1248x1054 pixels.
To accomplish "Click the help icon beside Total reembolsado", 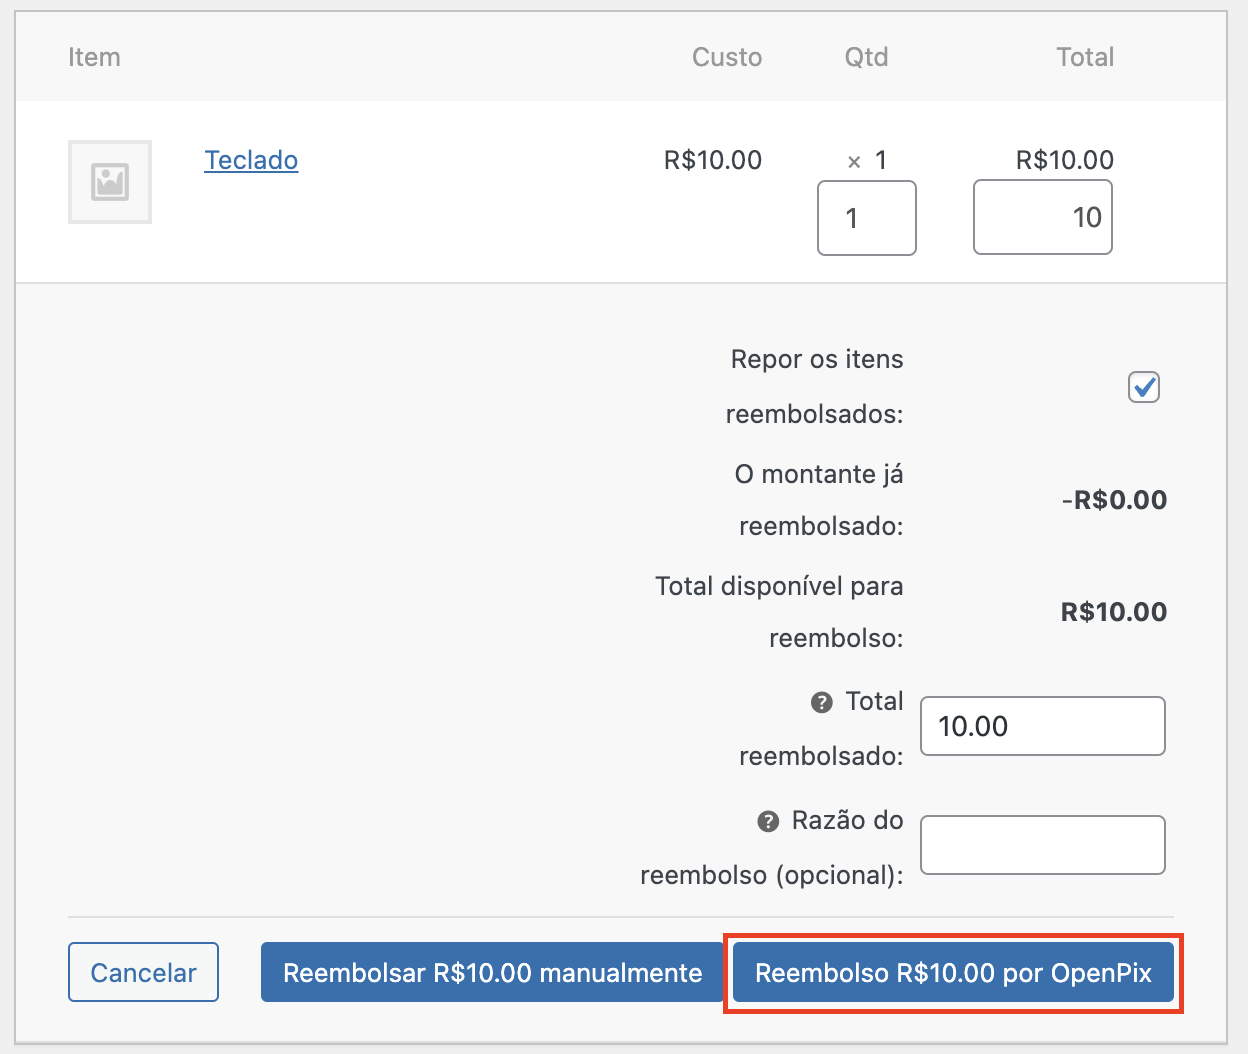I will pyautogui.click(x=820, y=702).
